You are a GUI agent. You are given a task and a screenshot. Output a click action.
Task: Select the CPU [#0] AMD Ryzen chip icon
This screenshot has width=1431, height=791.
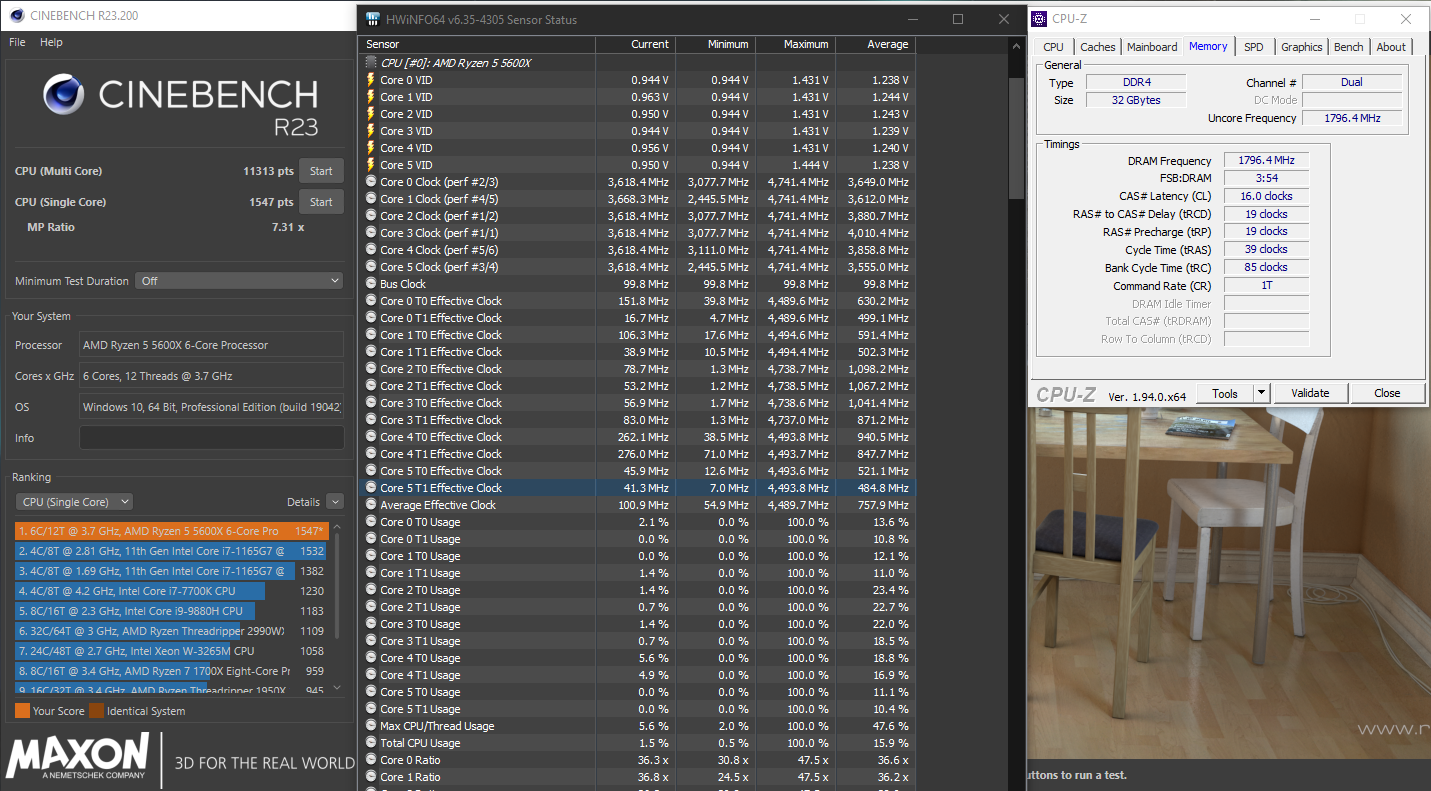click(x=371, y=63)
